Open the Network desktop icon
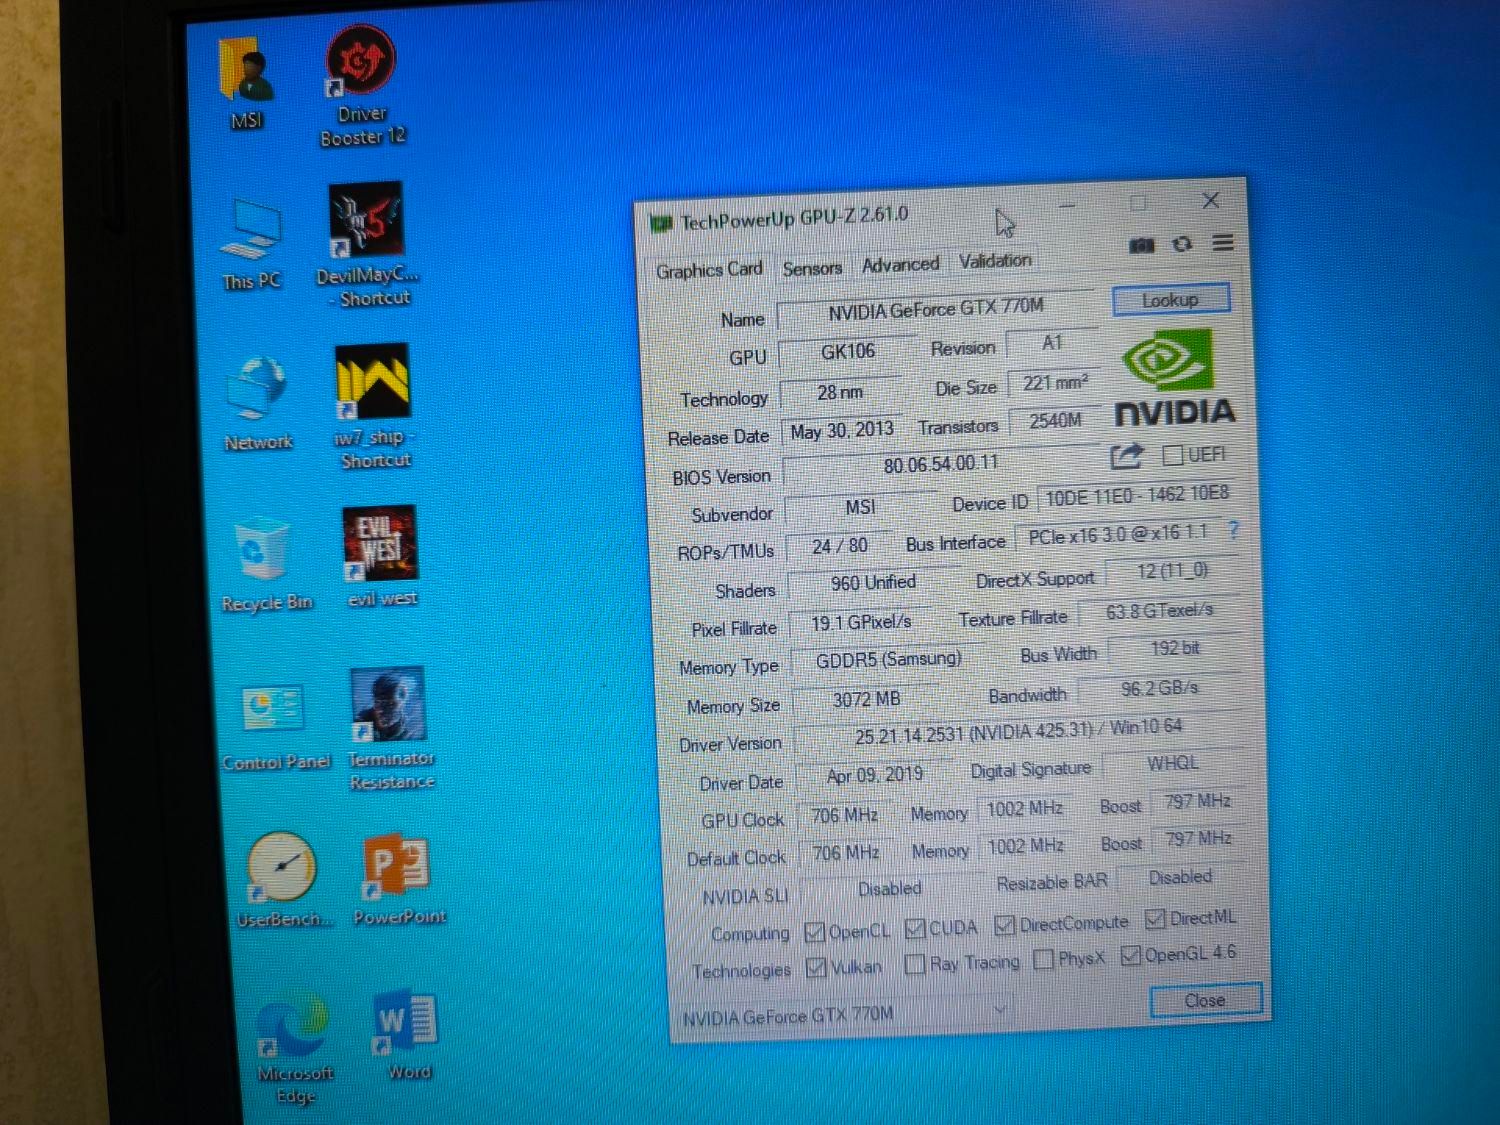This screenshot has width=1500, height=1125. click(258, 403)
